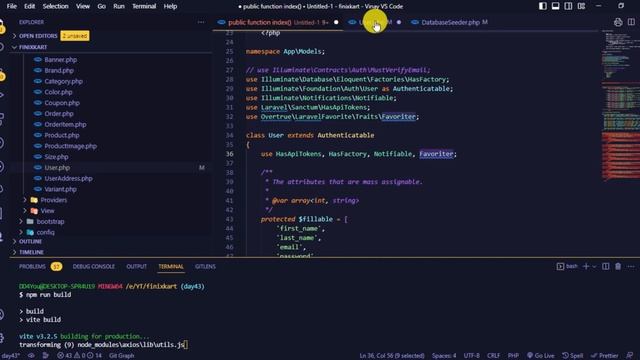The width and height of the screenshot is (640, 360).
Task: Open ProductImage.php file
Action: 71,146
